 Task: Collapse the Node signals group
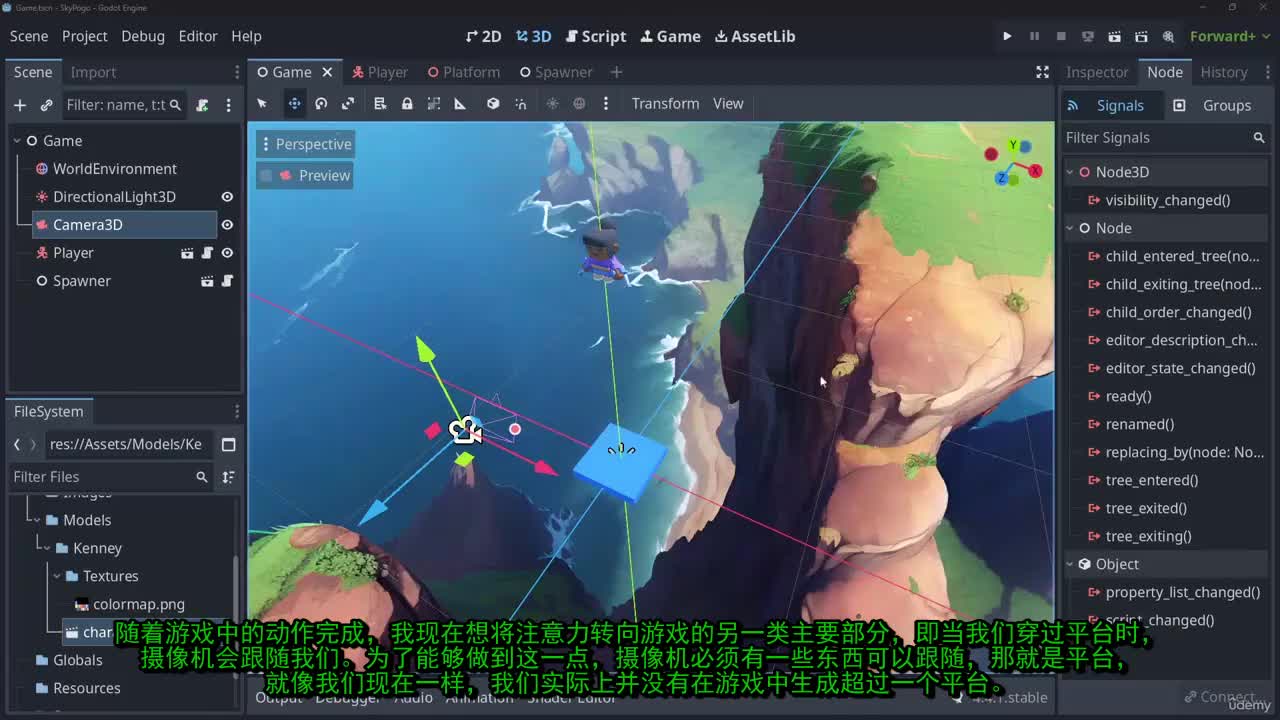(1070, 228)
